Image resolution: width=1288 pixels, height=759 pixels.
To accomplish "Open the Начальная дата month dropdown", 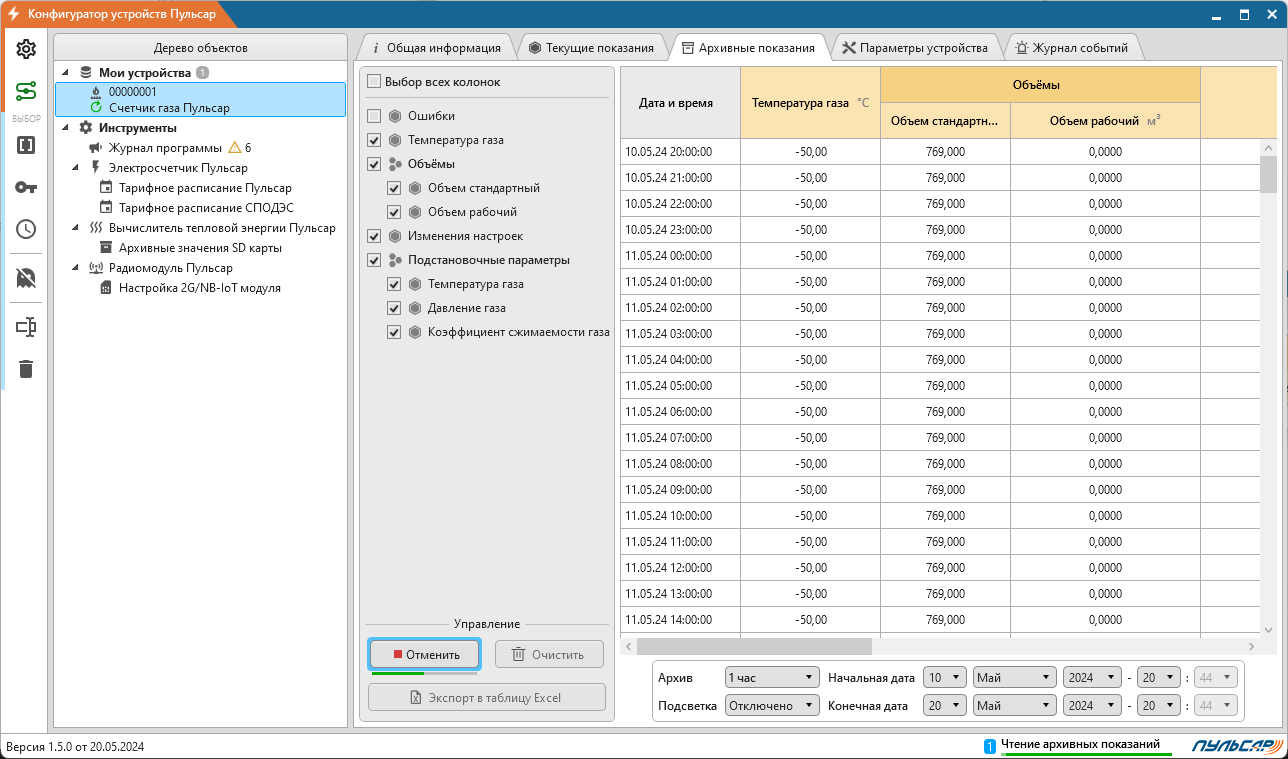I will pyautogui.click(x=1014, y=677).
